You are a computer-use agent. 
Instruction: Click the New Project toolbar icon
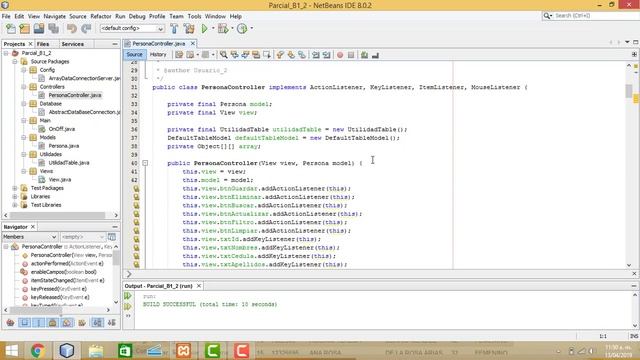[25, 29]
